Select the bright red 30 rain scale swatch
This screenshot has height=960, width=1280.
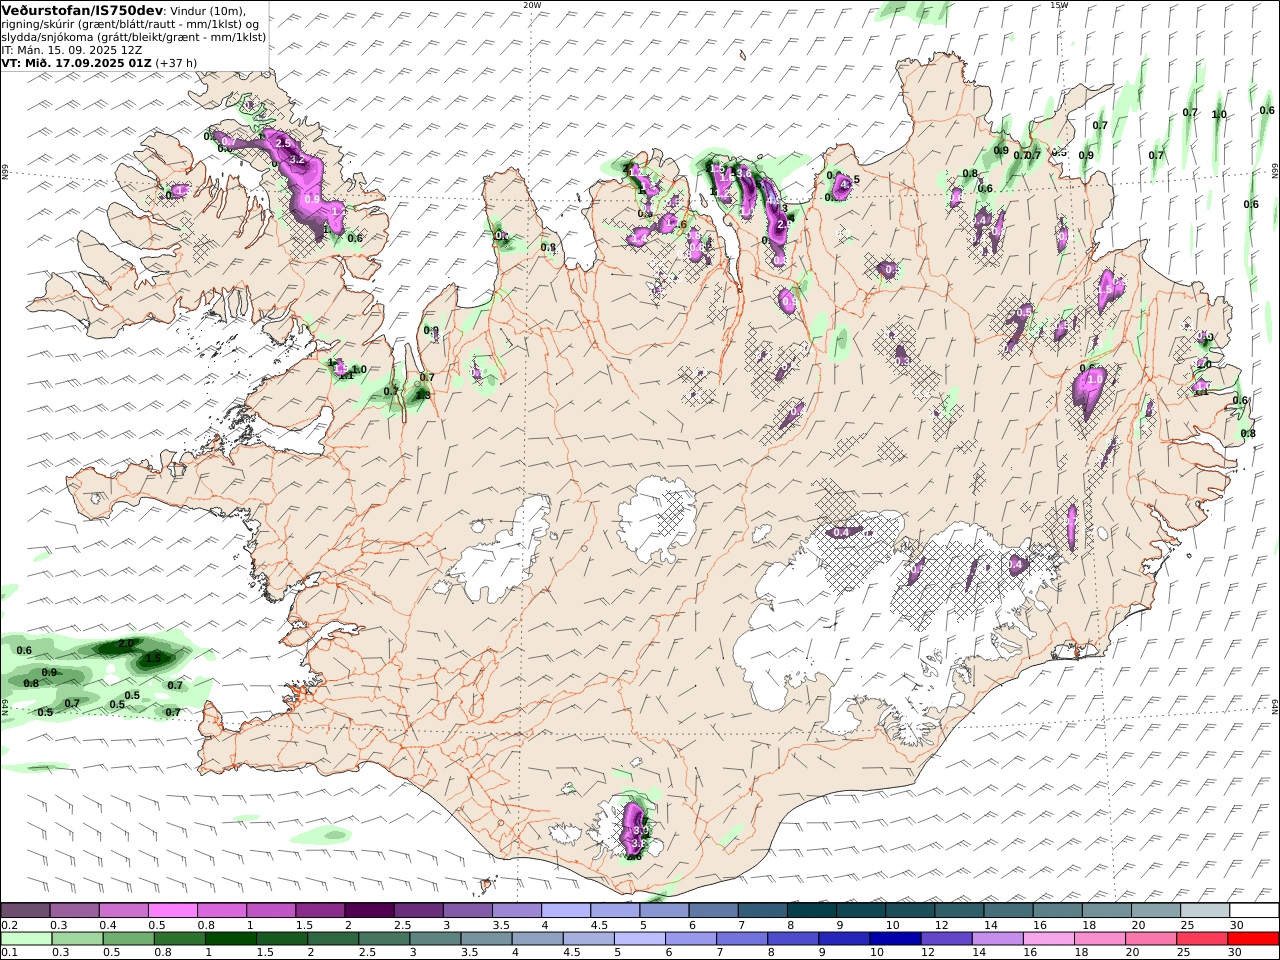pyautogui.click(x=1251, y=938)
